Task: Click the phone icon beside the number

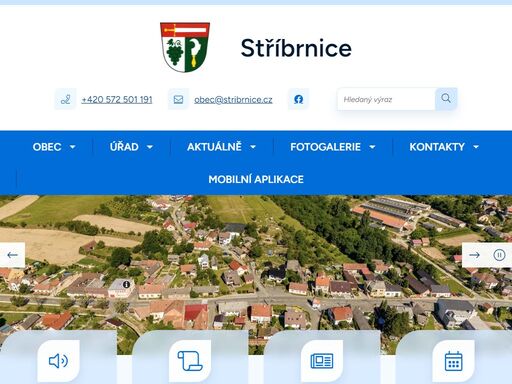Action: coord(65,99)
